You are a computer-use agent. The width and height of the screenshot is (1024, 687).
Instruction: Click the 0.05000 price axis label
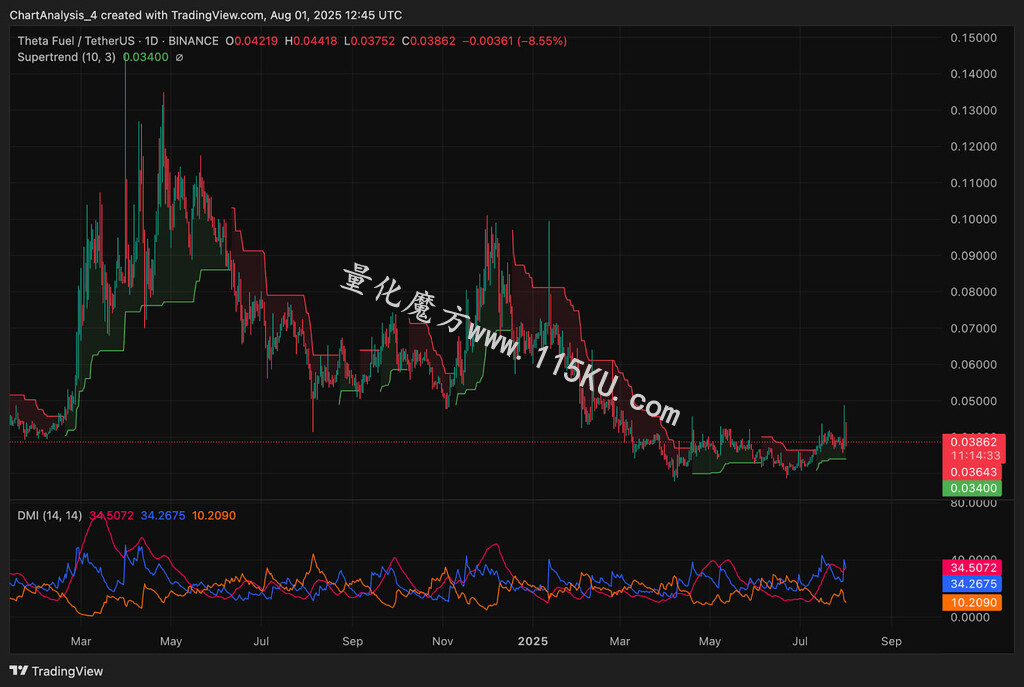pyautogui.click(x=973, y=401)
